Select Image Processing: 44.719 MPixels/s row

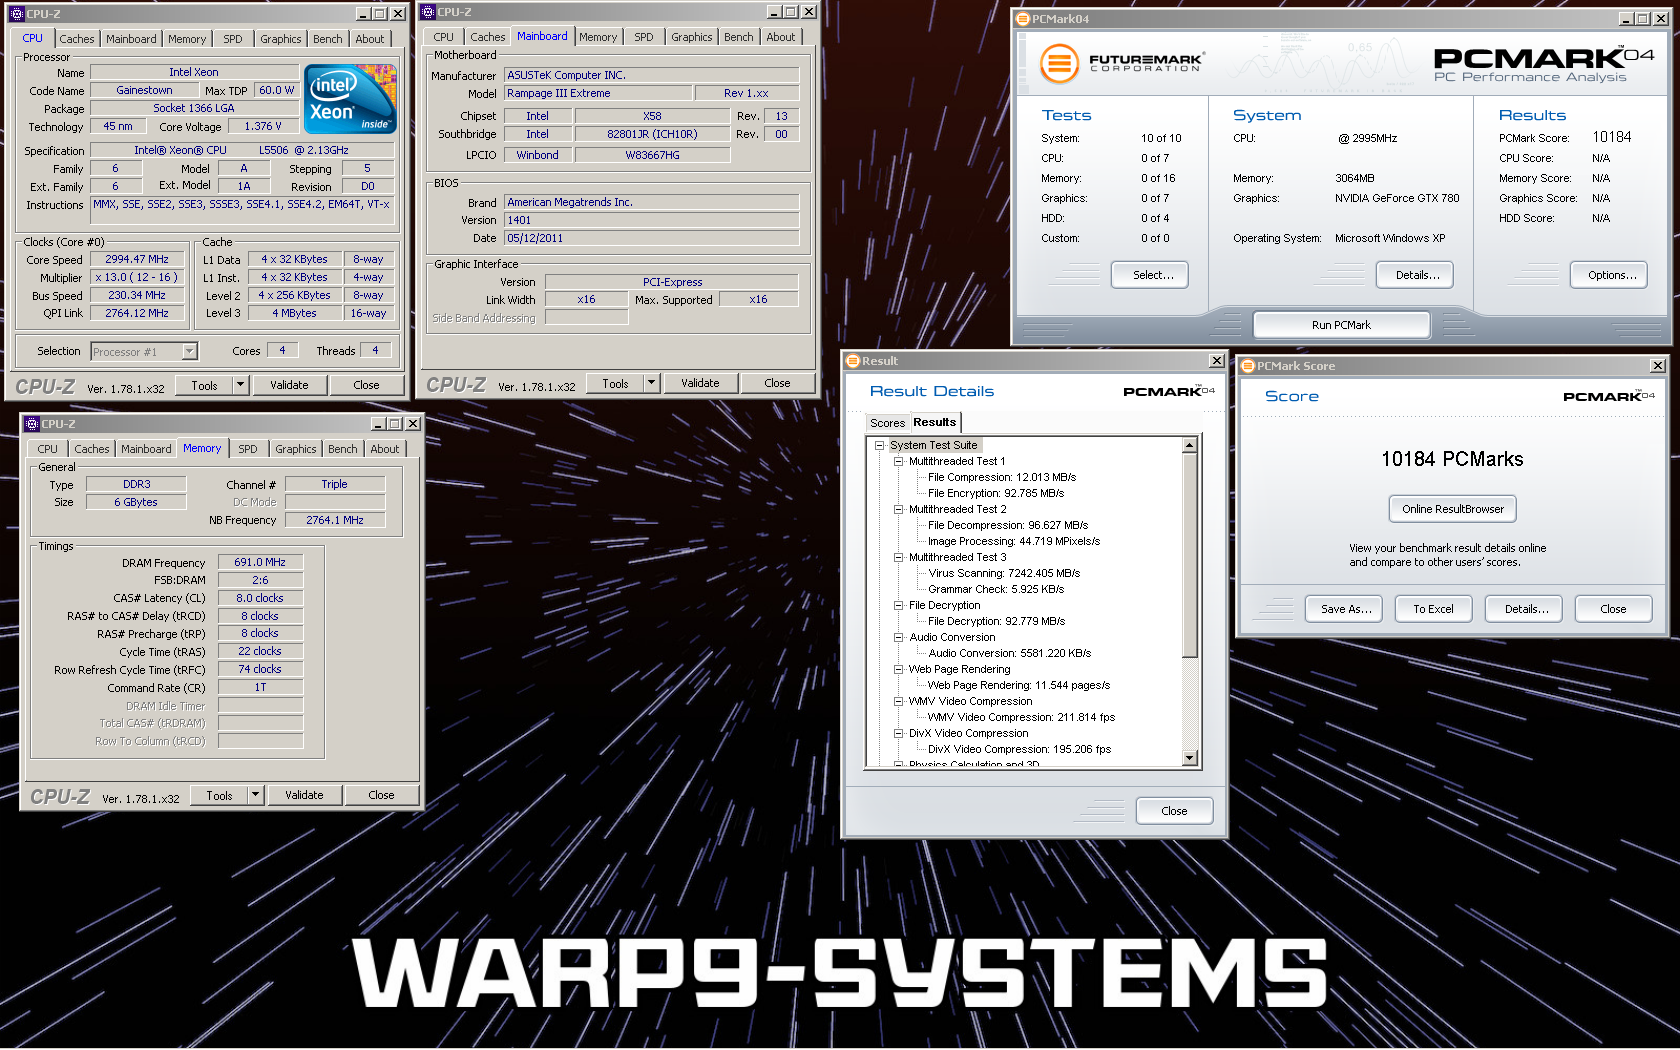1014,542
